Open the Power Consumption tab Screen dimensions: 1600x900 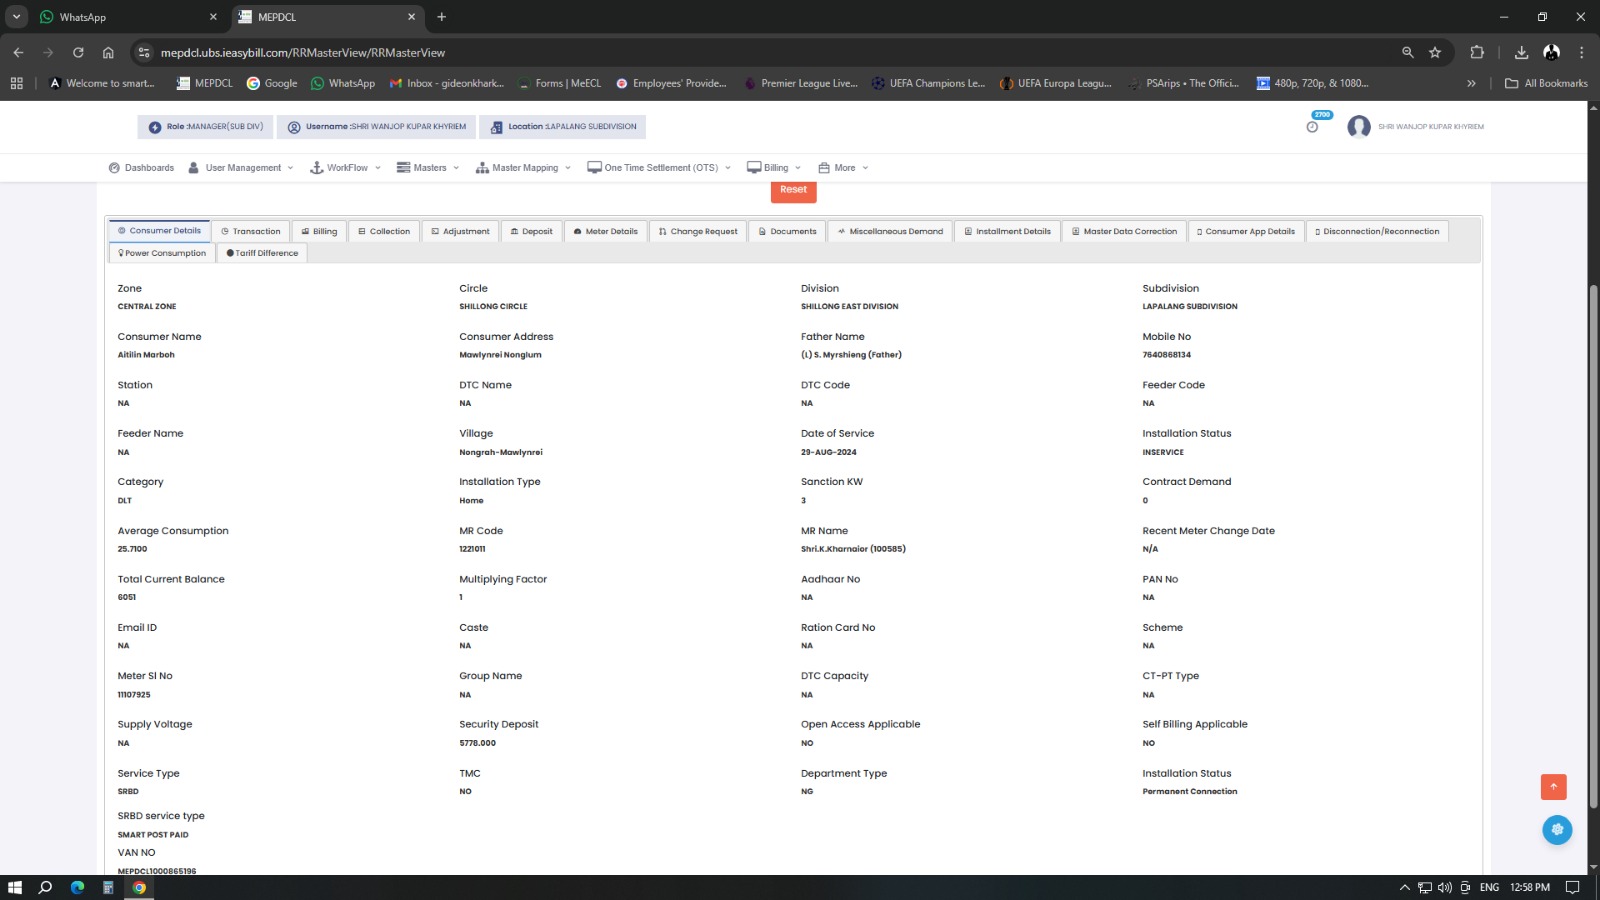(x=162, y=254)
